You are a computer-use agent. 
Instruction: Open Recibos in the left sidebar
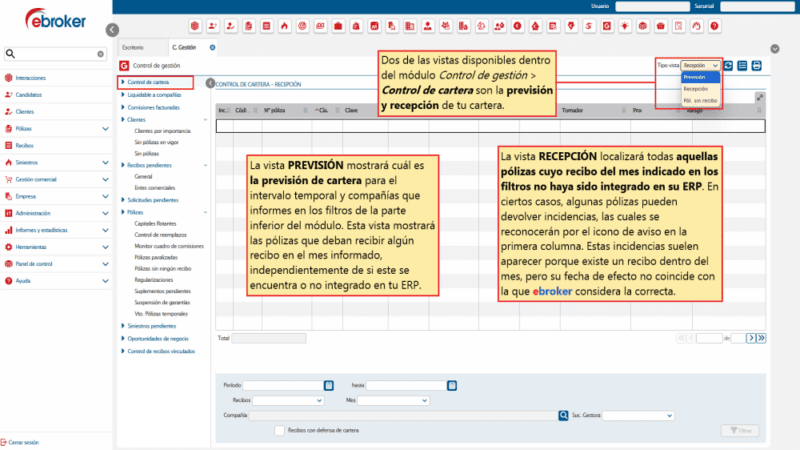point(24,146)
